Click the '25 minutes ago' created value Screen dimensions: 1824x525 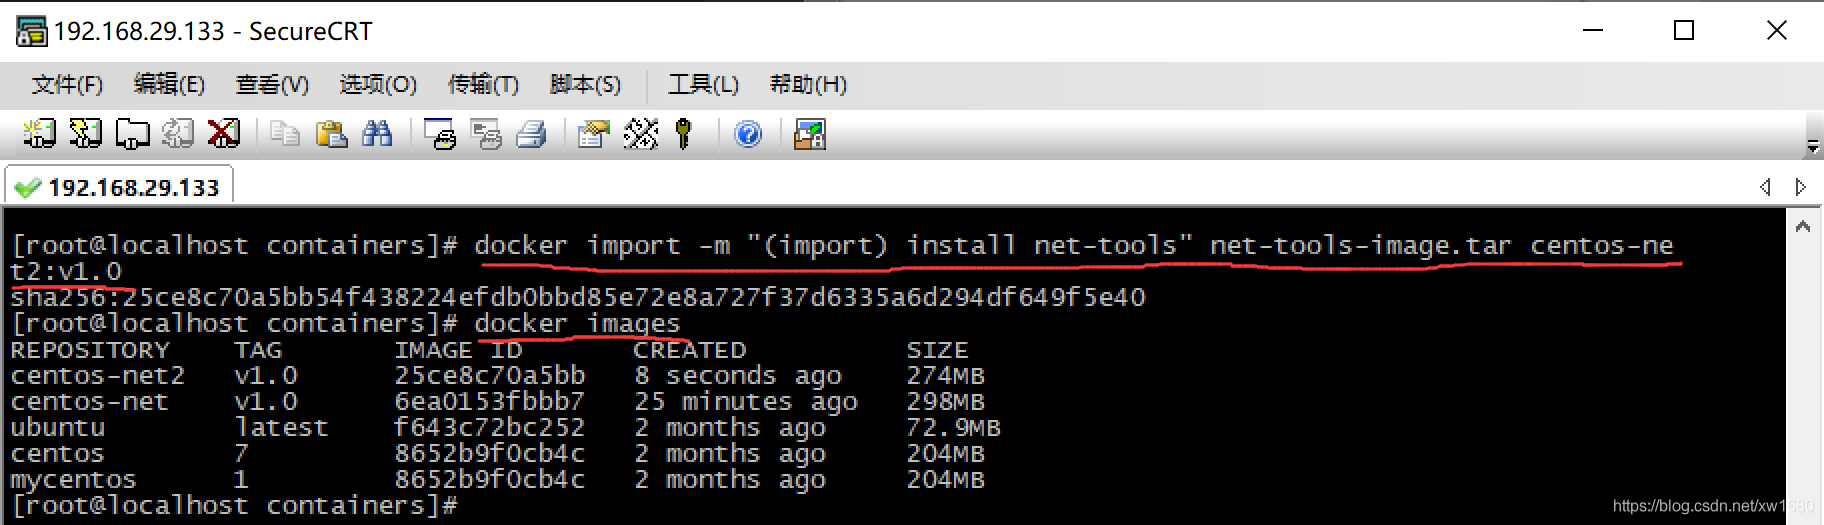point(745,402)
